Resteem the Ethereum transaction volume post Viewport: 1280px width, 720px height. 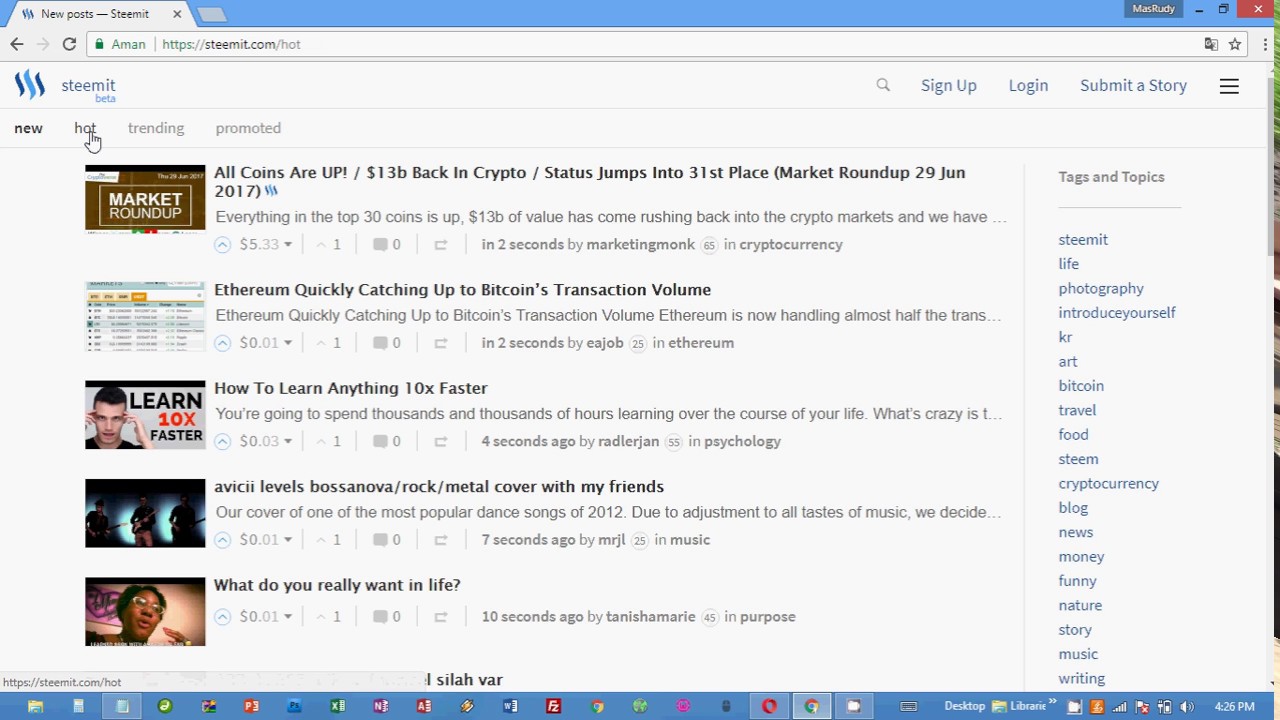click(440, 342)
